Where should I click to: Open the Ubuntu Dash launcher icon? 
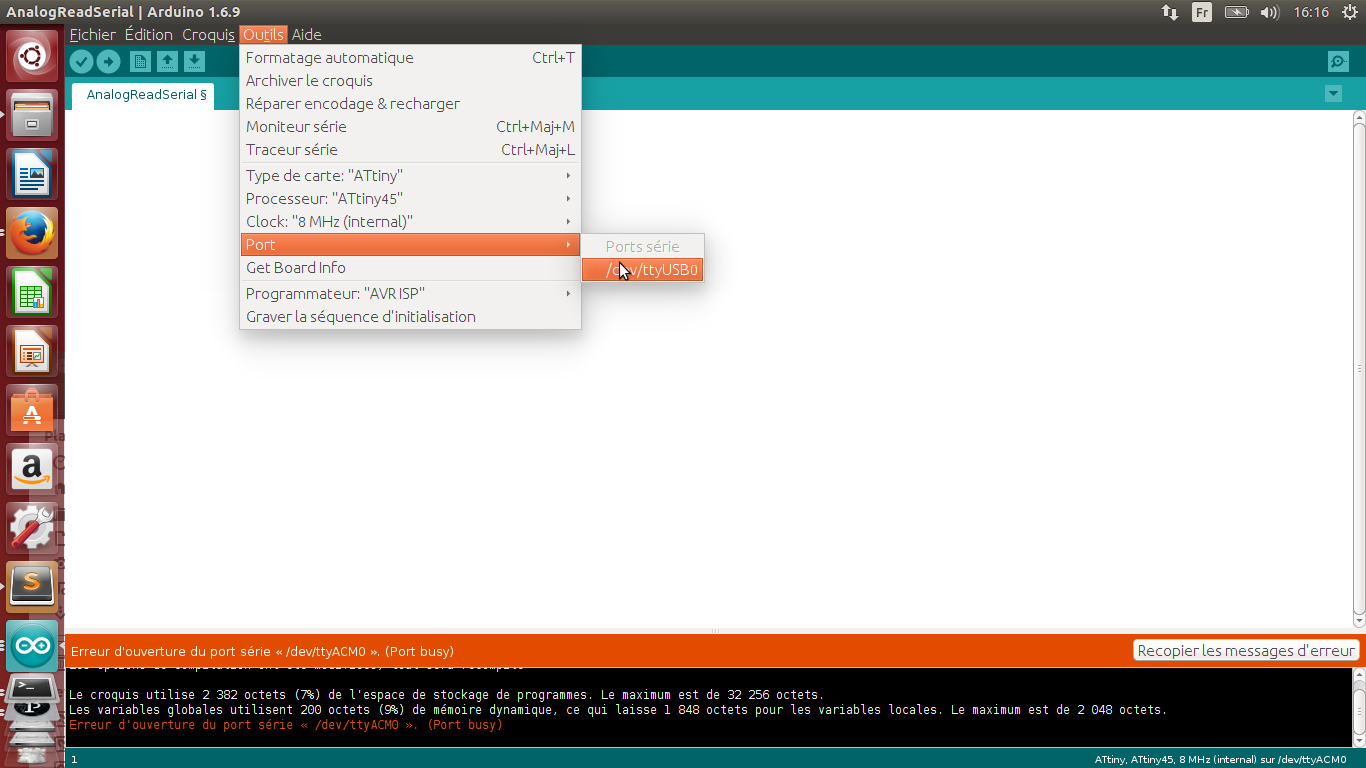[x=33, y=57]
